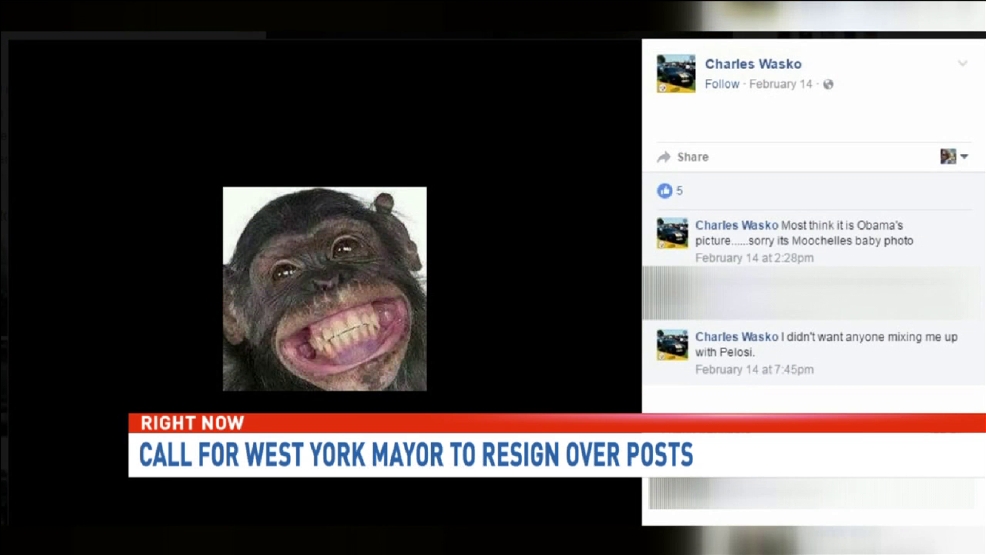Screen dimensions: 986x555
Task: Click the RIGHT NOW news banner label
Action: 192,423
